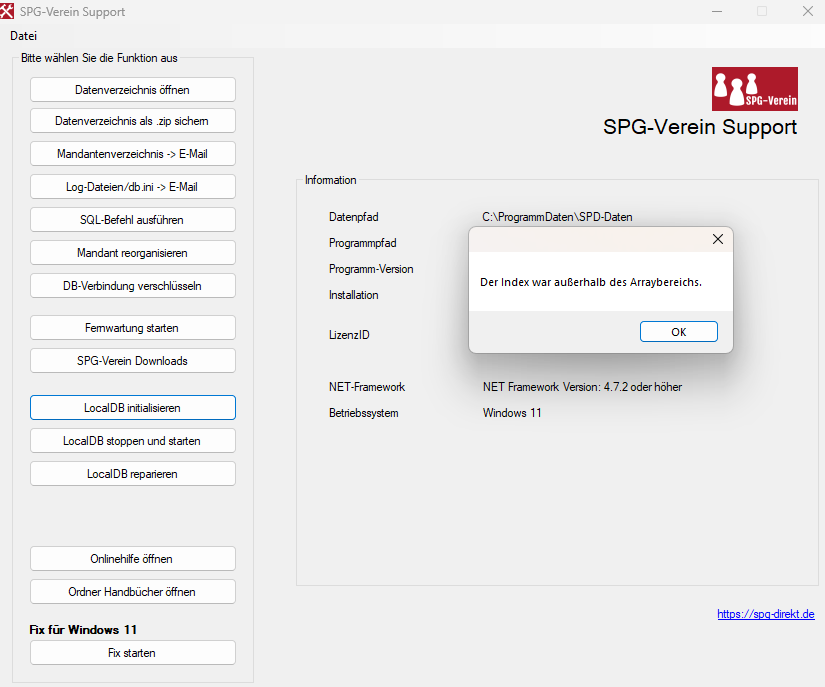Screen dimensions: 825x687
Task: Close the SPG-Verein Support window
Action: click(x=808, y=12)
